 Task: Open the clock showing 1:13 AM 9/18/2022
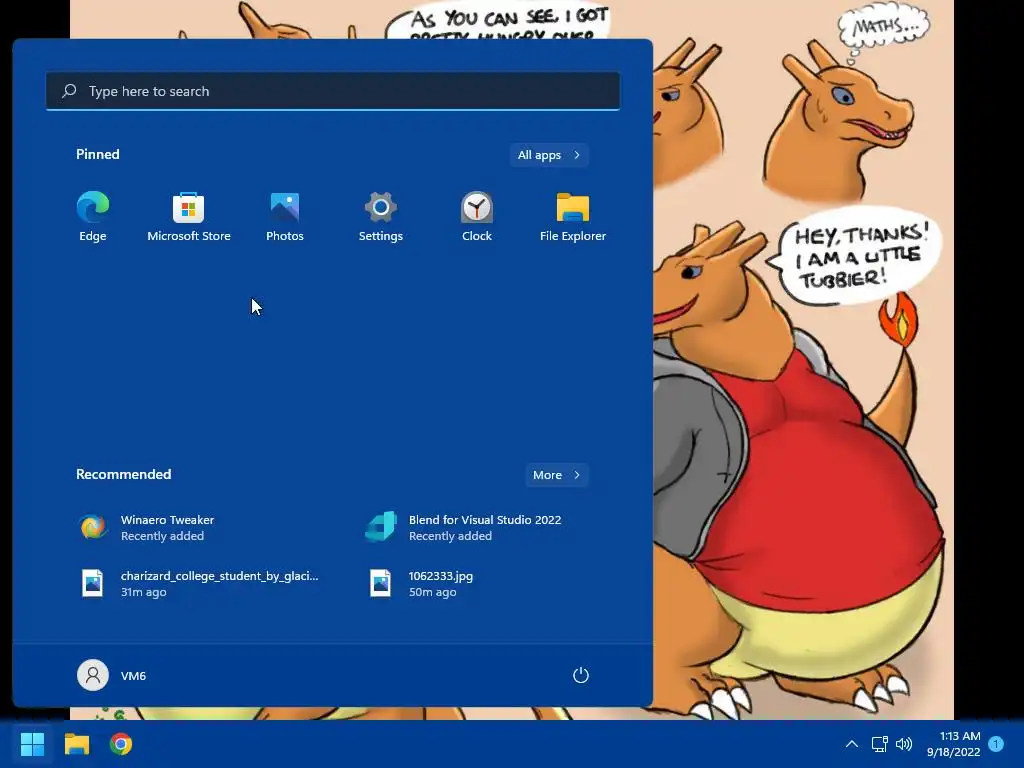953,744
